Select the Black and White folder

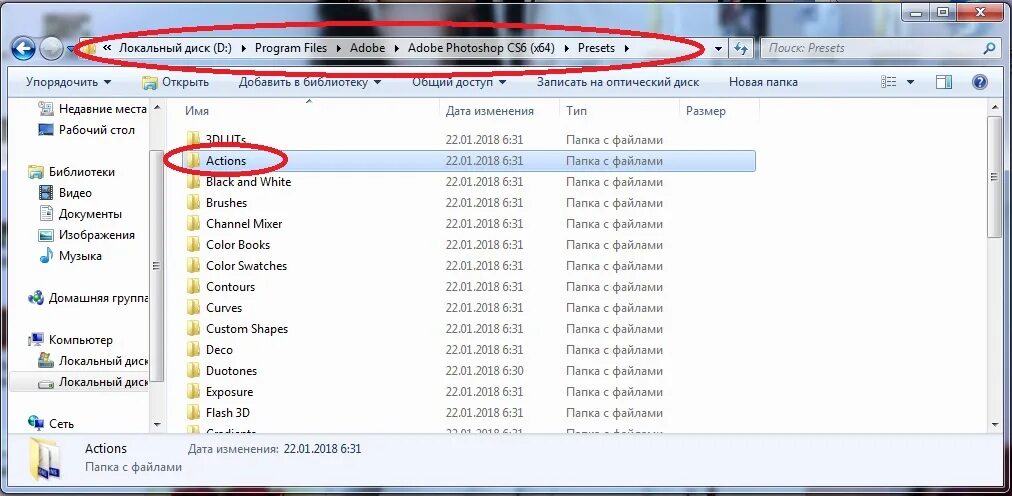pyautogui.click(x=248, y=182)
